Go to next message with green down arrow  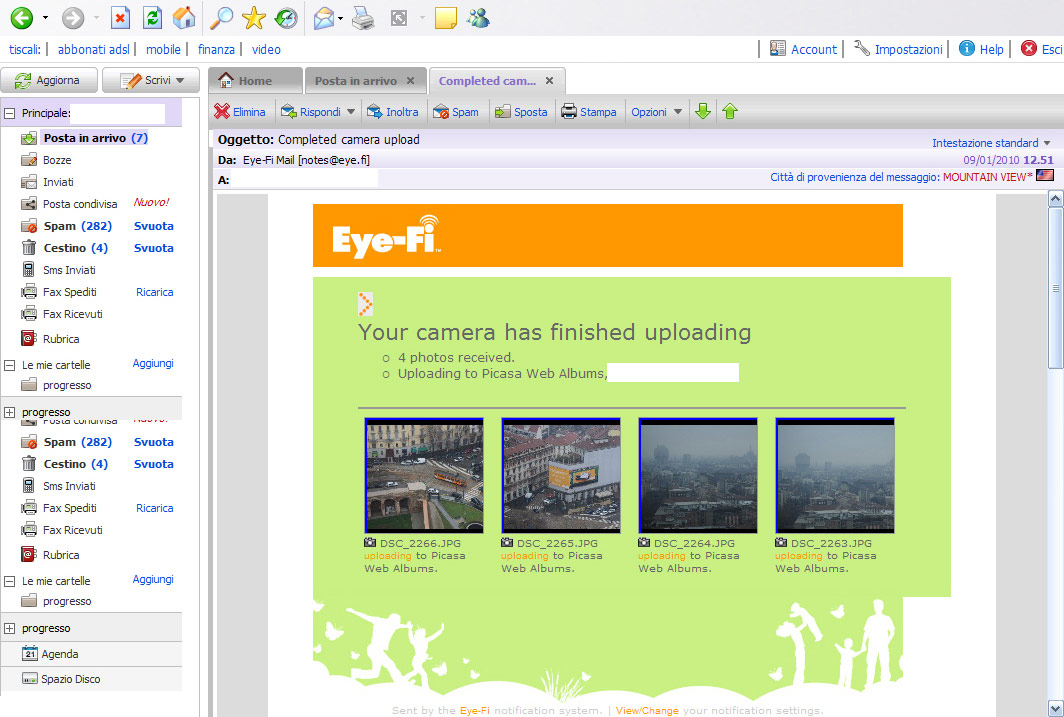703,111
